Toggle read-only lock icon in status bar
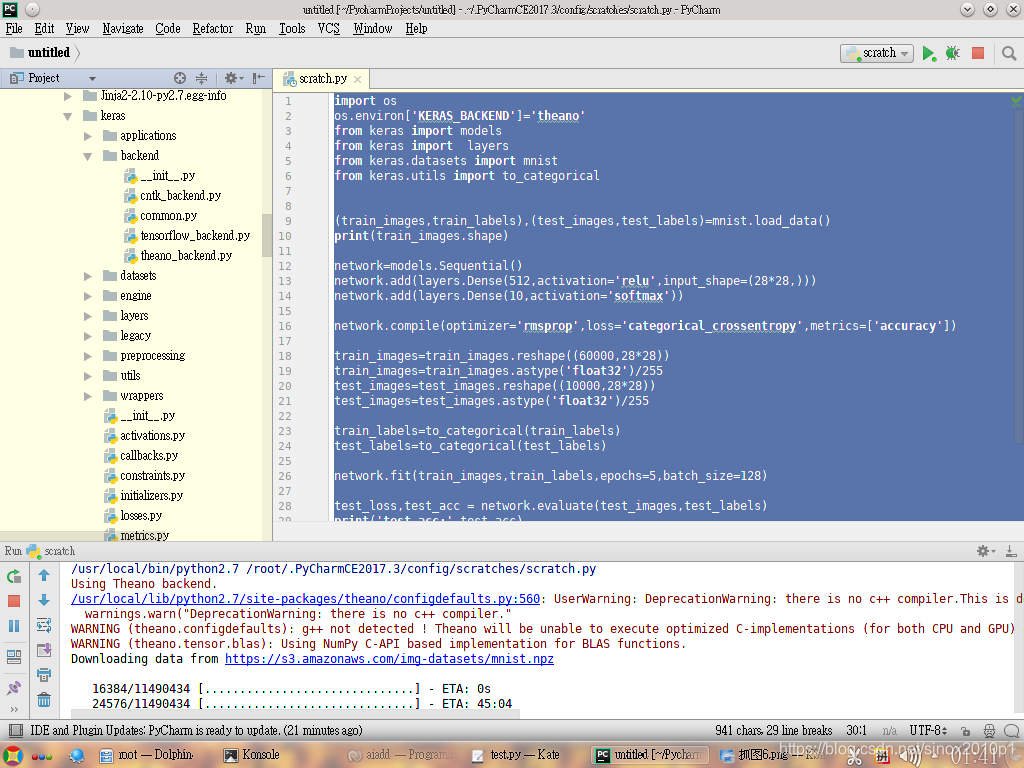This screenshot has width=1024, height=768. pyautogui.click(x=965, y=731)
